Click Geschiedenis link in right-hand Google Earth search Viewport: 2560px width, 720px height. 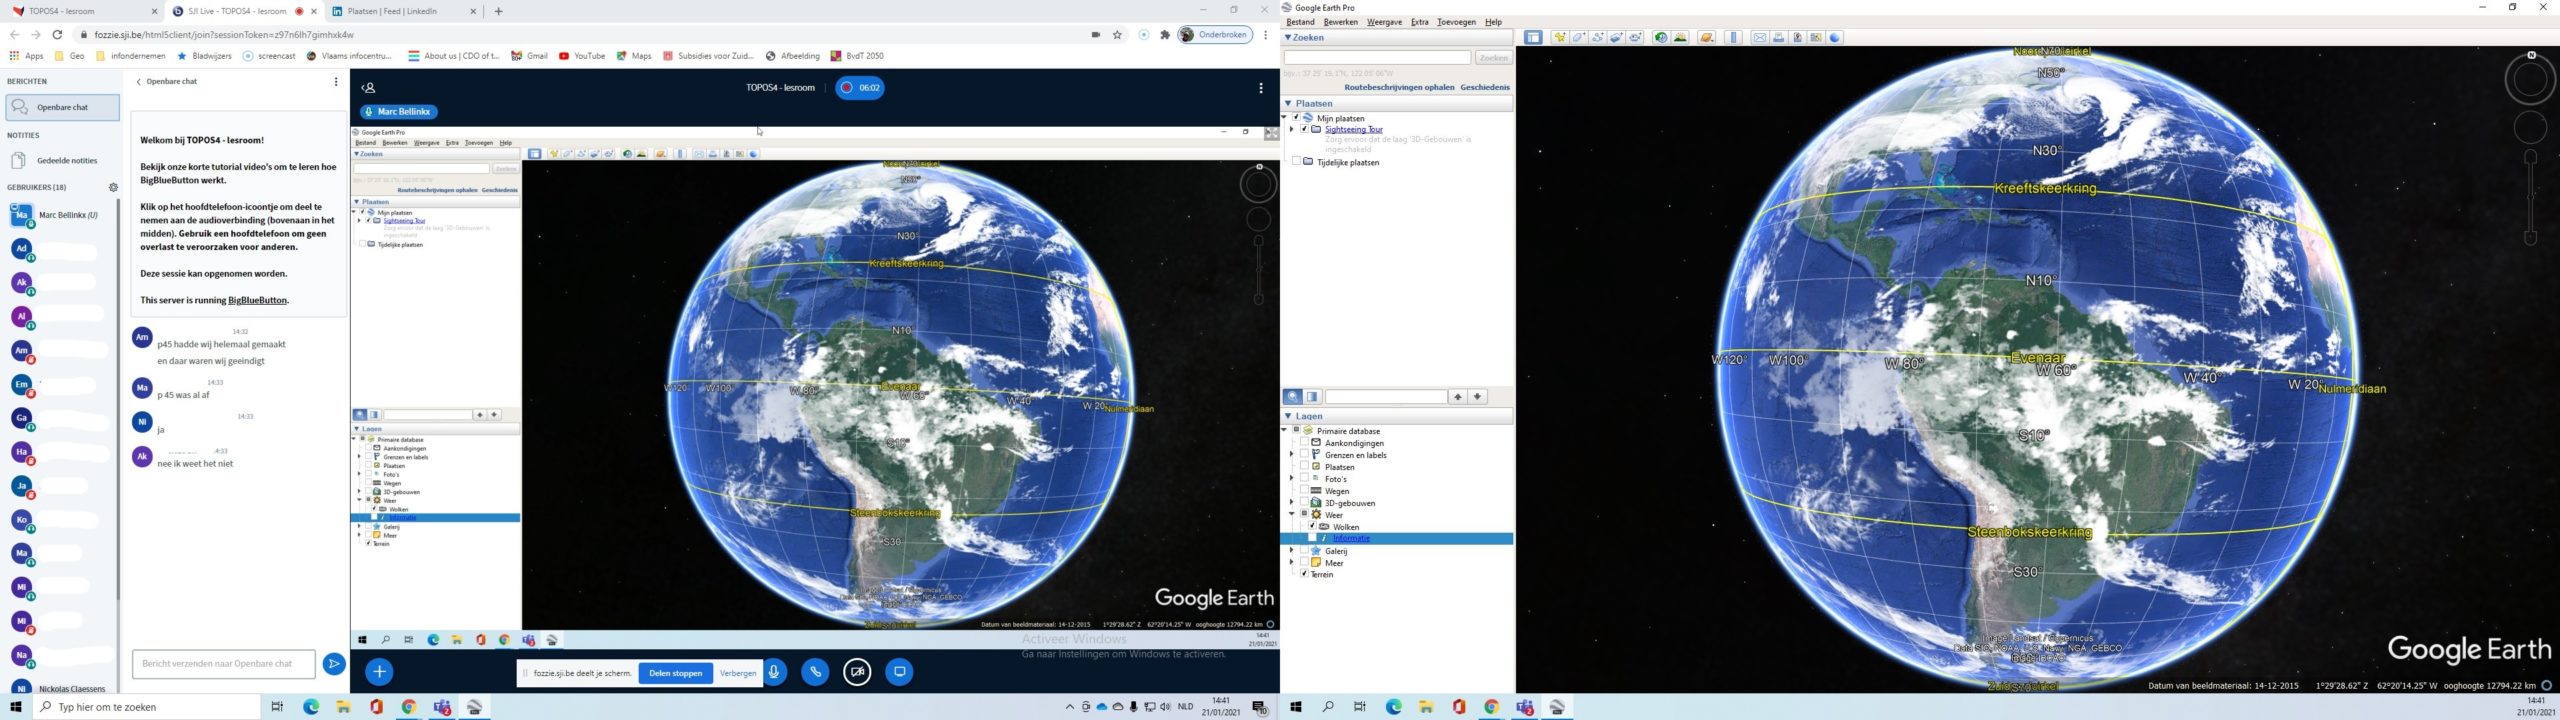1485,87
